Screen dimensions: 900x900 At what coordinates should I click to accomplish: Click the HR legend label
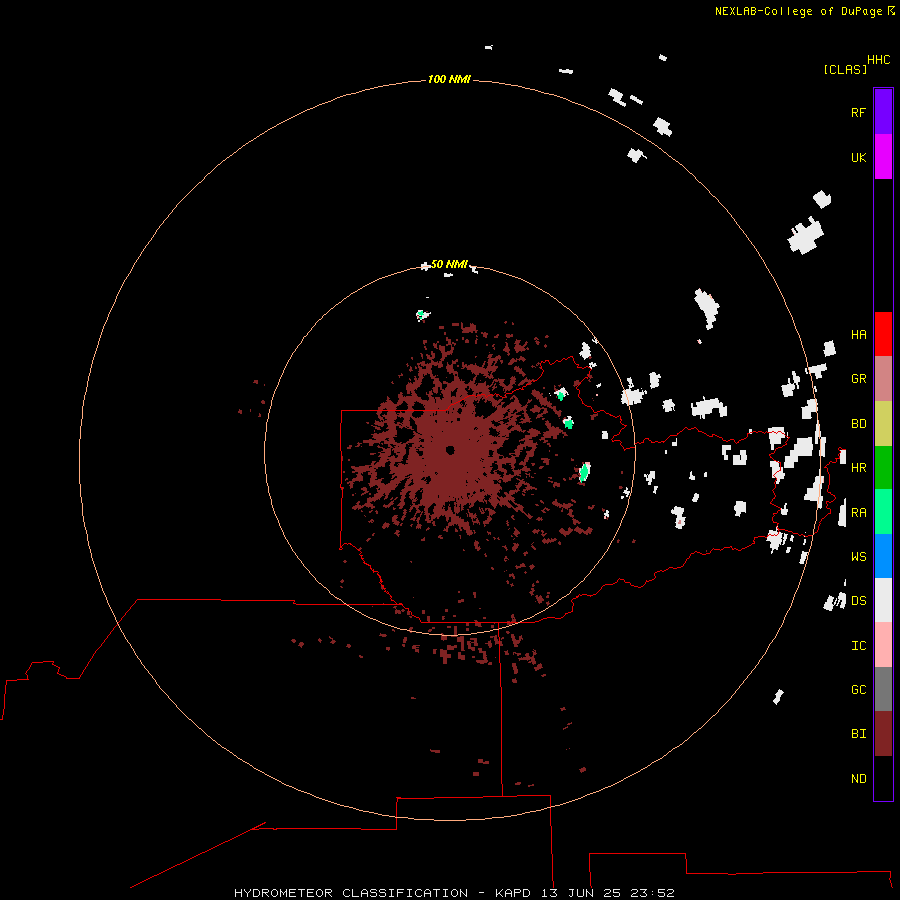point(858,468)
